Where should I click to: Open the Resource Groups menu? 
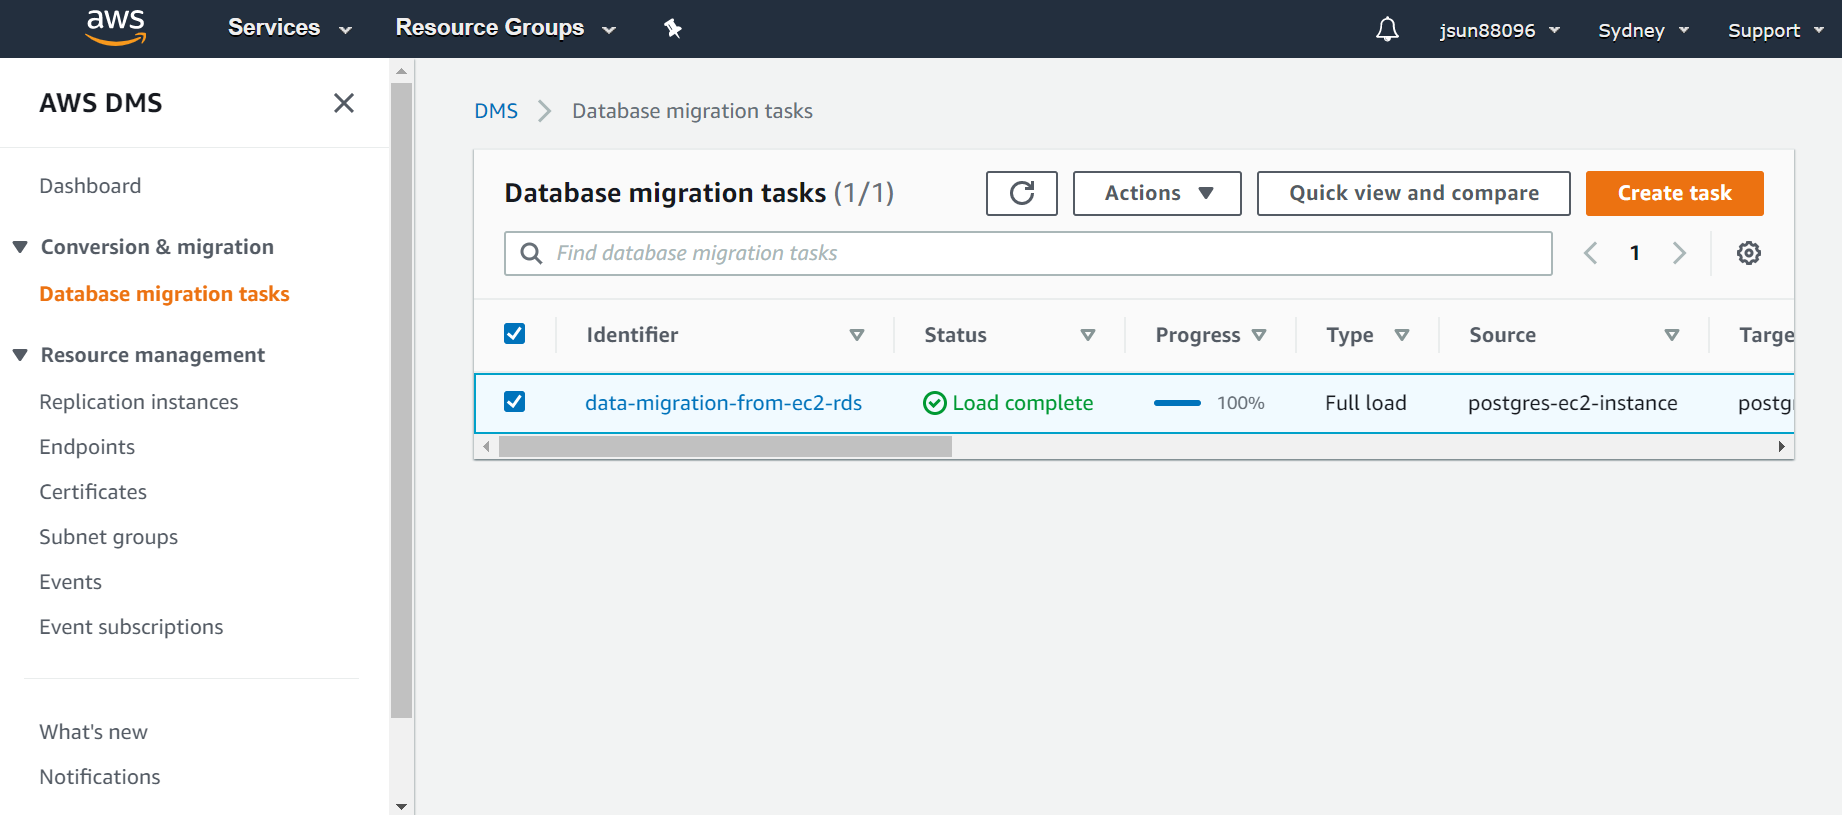(505, 28)
